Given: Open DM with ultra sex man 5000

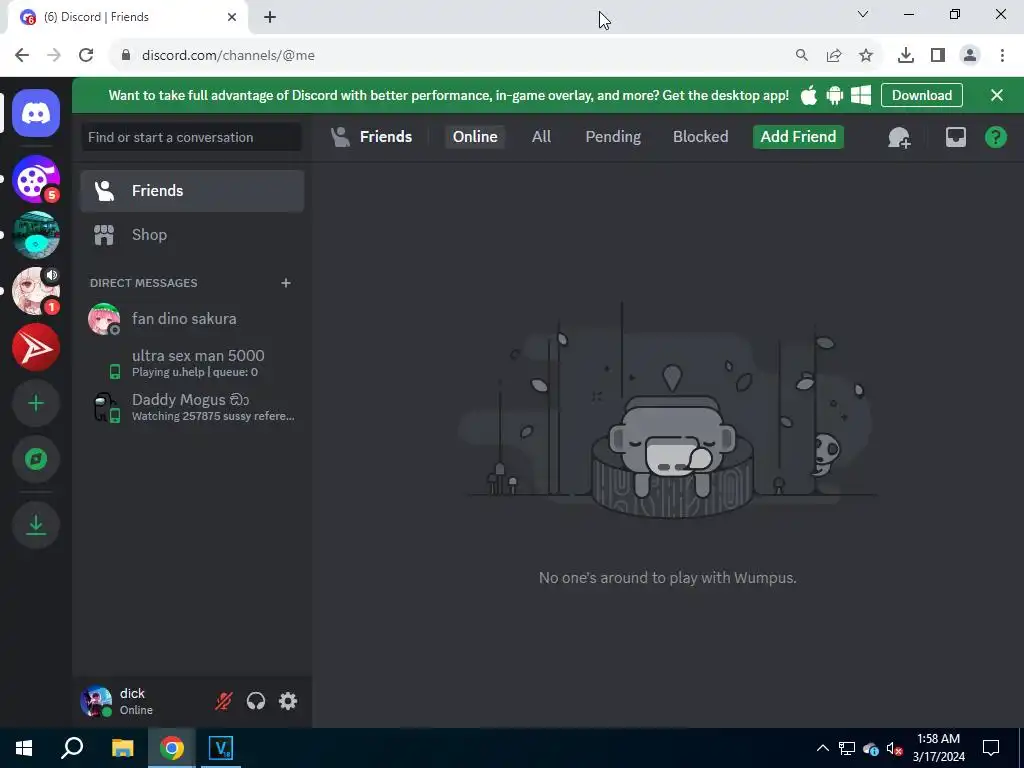Looking at the screenshot, I should pyautogui.click(x=193, y=363).
